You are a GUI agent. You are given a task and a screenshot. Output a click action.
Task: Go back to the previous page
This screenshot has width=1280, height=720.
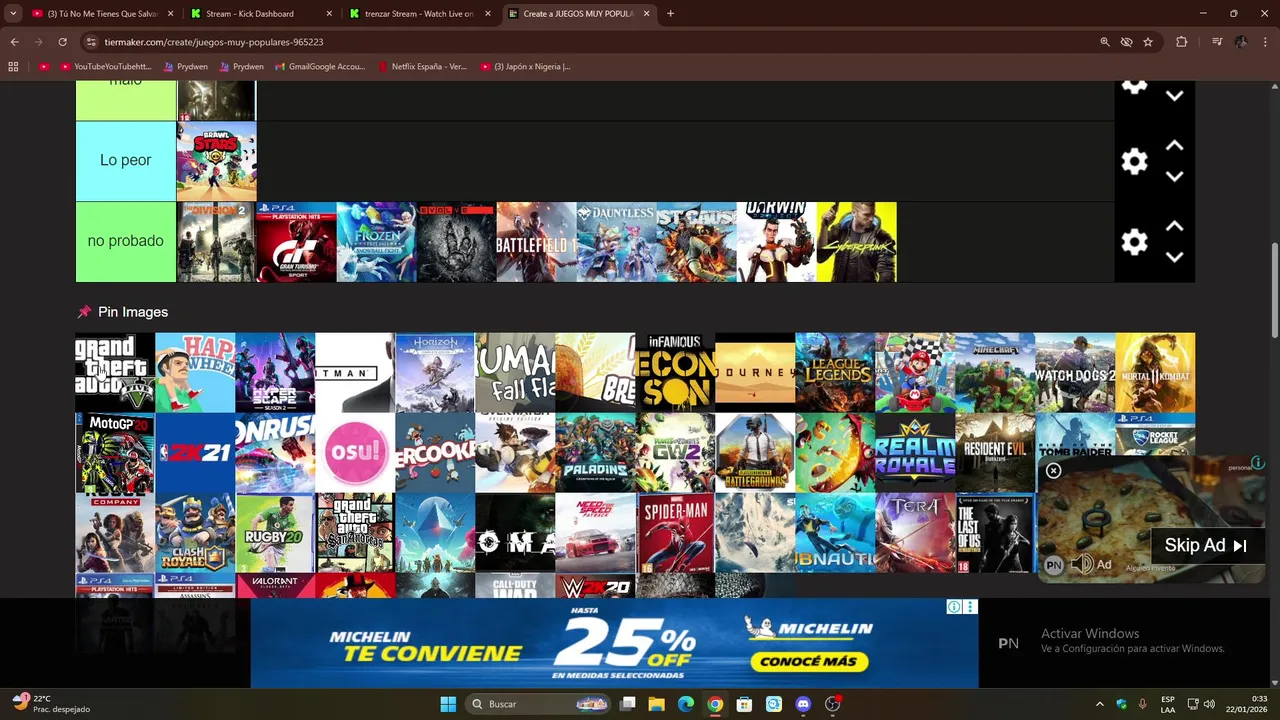14,42
